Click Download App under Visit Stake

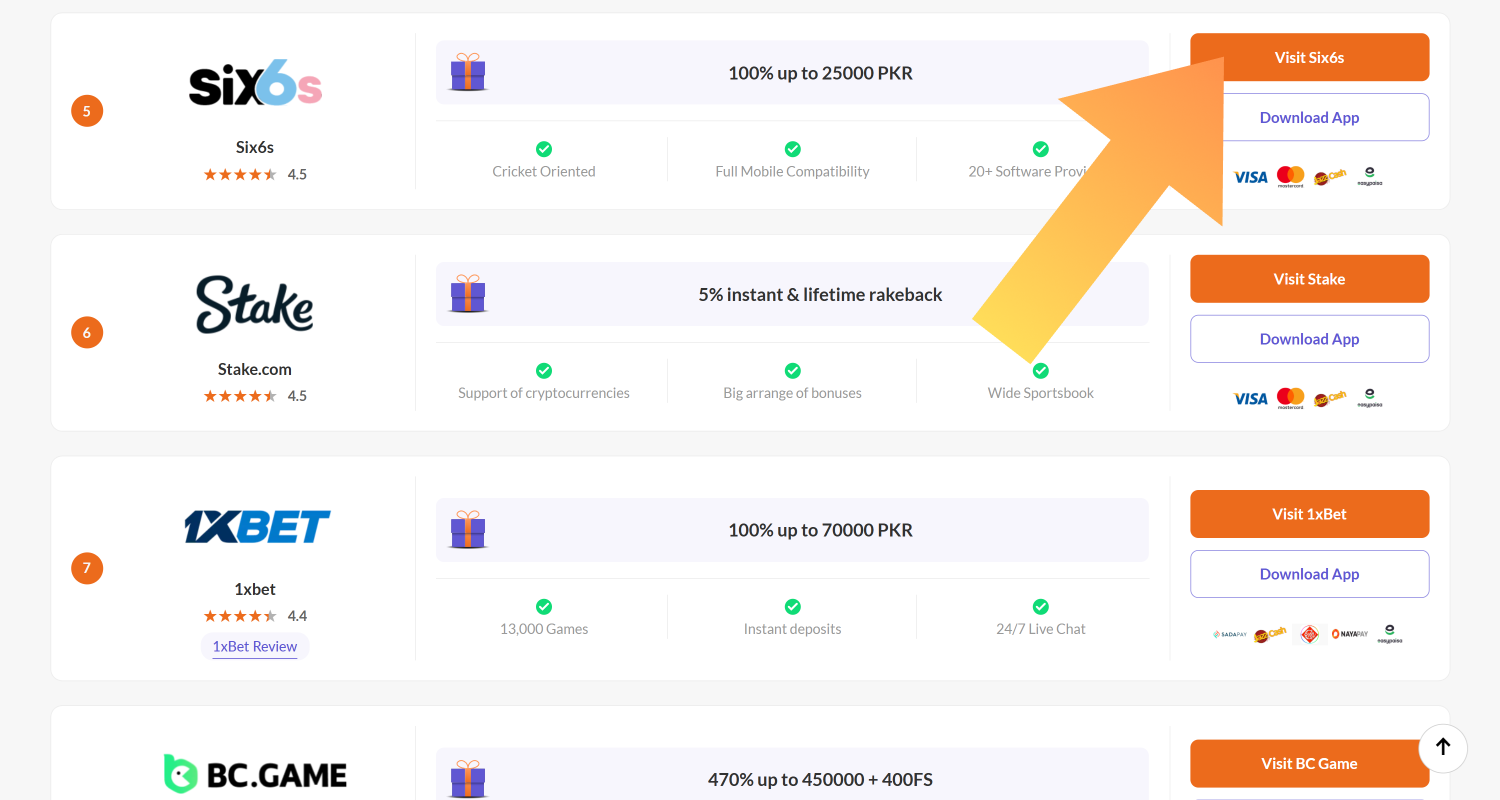coord(1309,339)
